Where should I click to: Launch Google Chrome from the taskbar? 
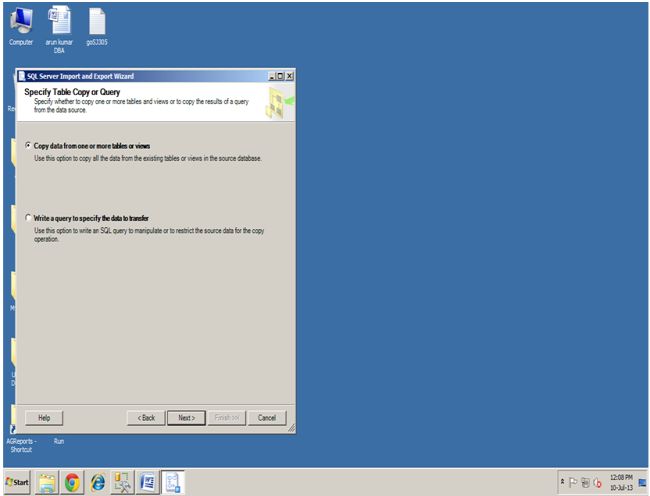coord(72,483)
